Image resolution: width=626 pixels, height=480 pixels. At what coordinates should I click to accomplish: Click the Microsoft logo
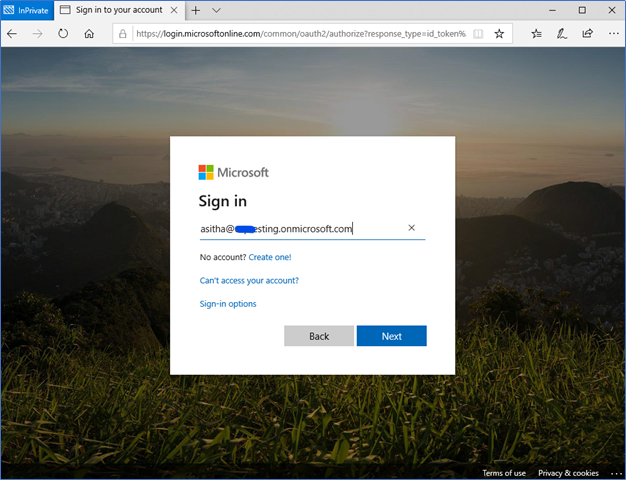(x=234, y=173)
